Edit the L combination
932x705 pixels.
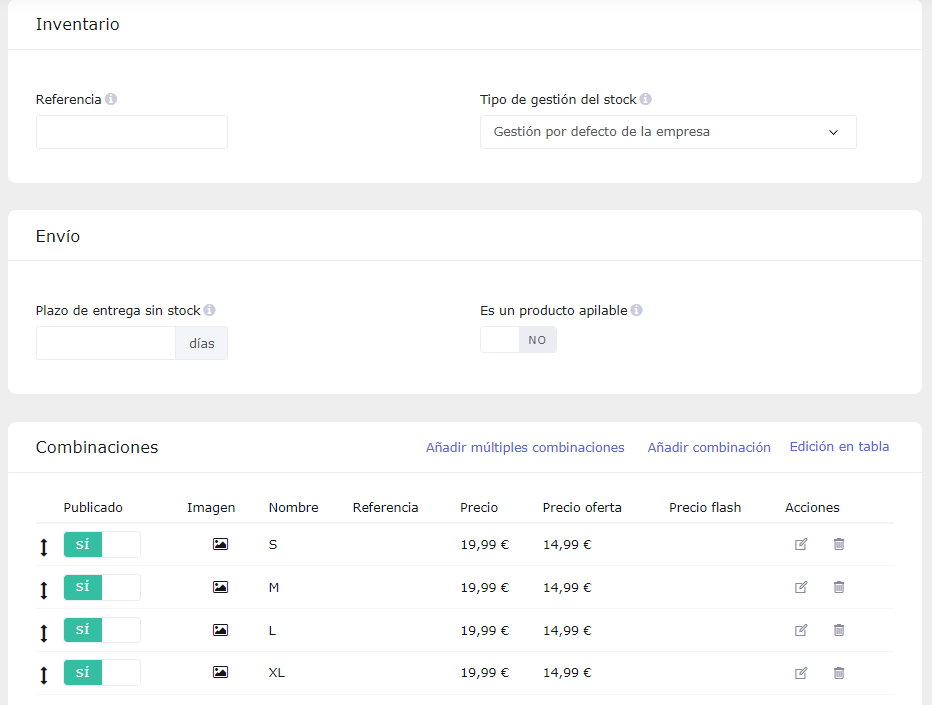pyautogui.click(x=801, y=630)
